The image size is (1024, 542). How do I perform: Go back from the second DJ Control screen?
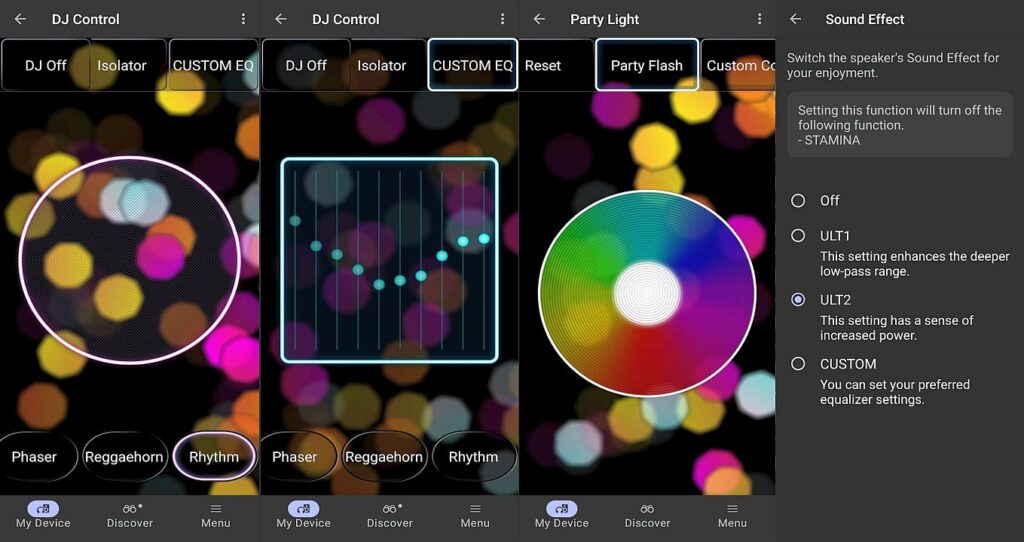point(281,19)
